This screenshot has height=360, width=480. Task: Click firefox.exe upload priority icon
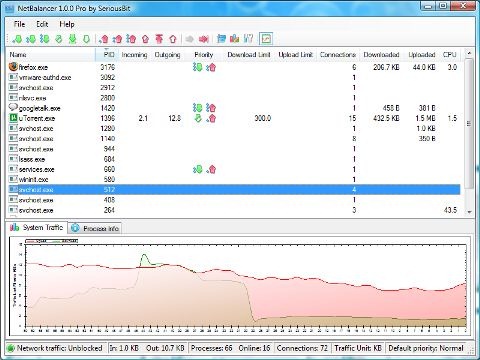tap(211, 67)
